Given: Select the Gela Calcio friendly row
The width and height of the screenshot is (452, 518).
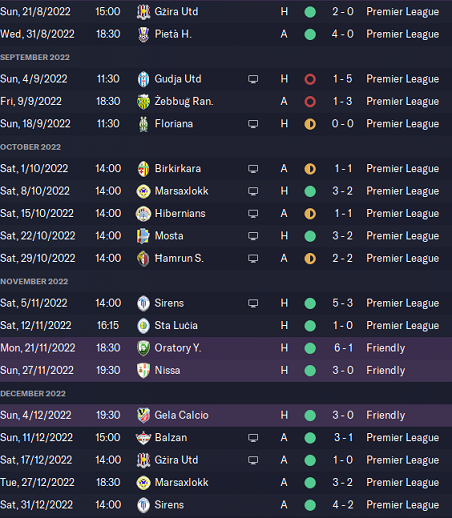Looking at the screenshot, I should coord(226,415).
